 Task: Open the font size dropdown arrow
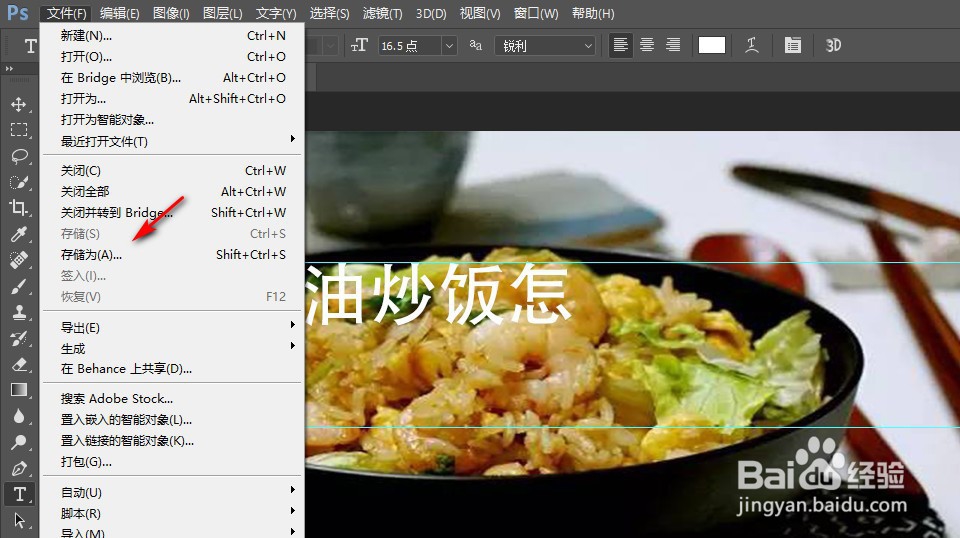449,46
